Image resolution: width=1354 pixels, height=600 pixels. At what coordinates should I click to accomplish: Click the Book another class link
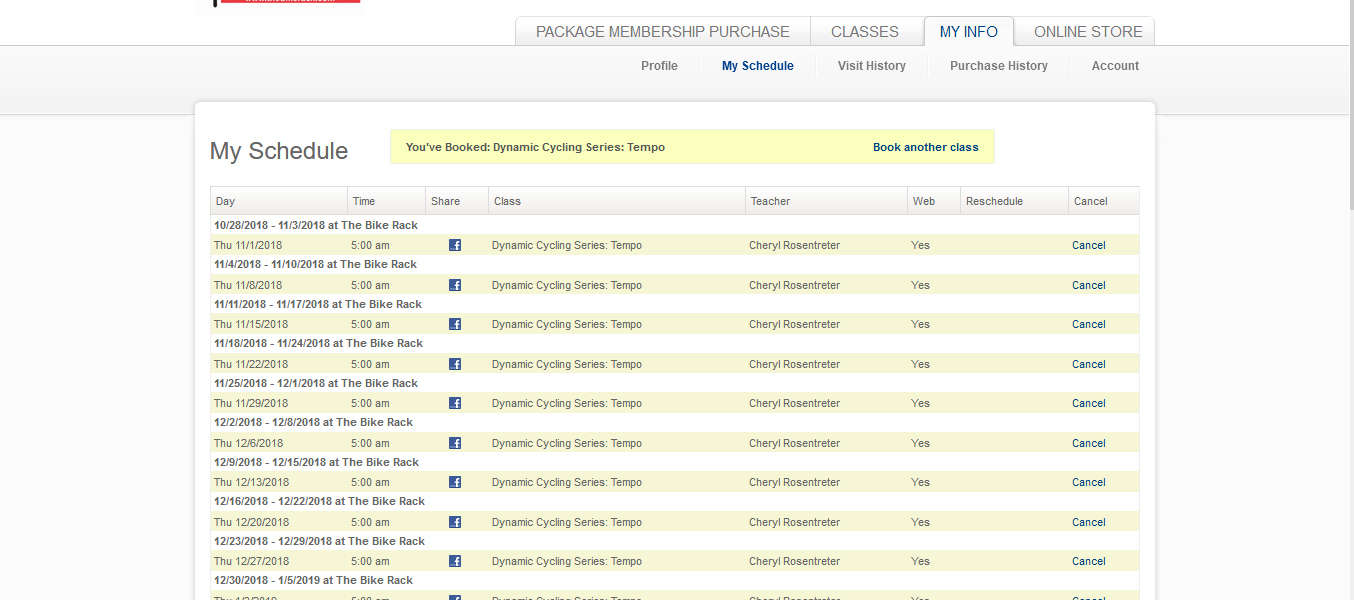pyautogui.click(x=925, y=147)
